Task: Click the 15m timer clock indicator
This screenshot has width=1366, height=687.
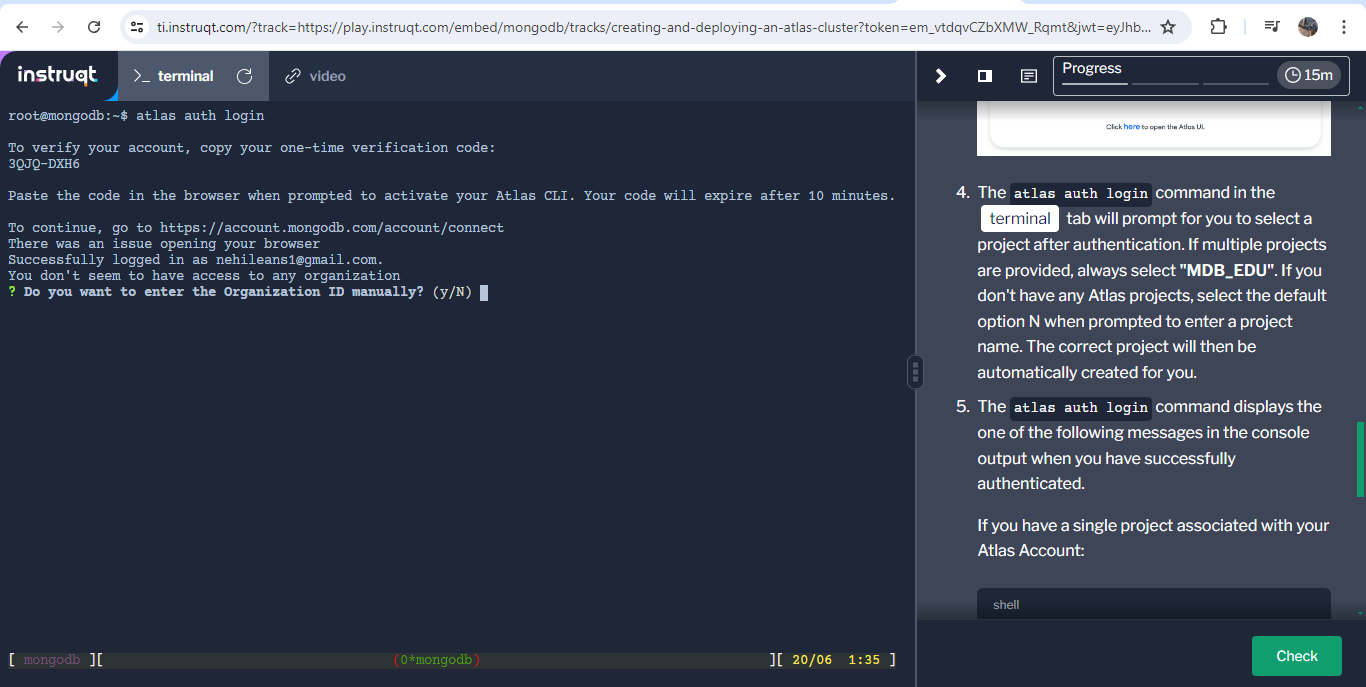Action: (x=1309, y=75)
